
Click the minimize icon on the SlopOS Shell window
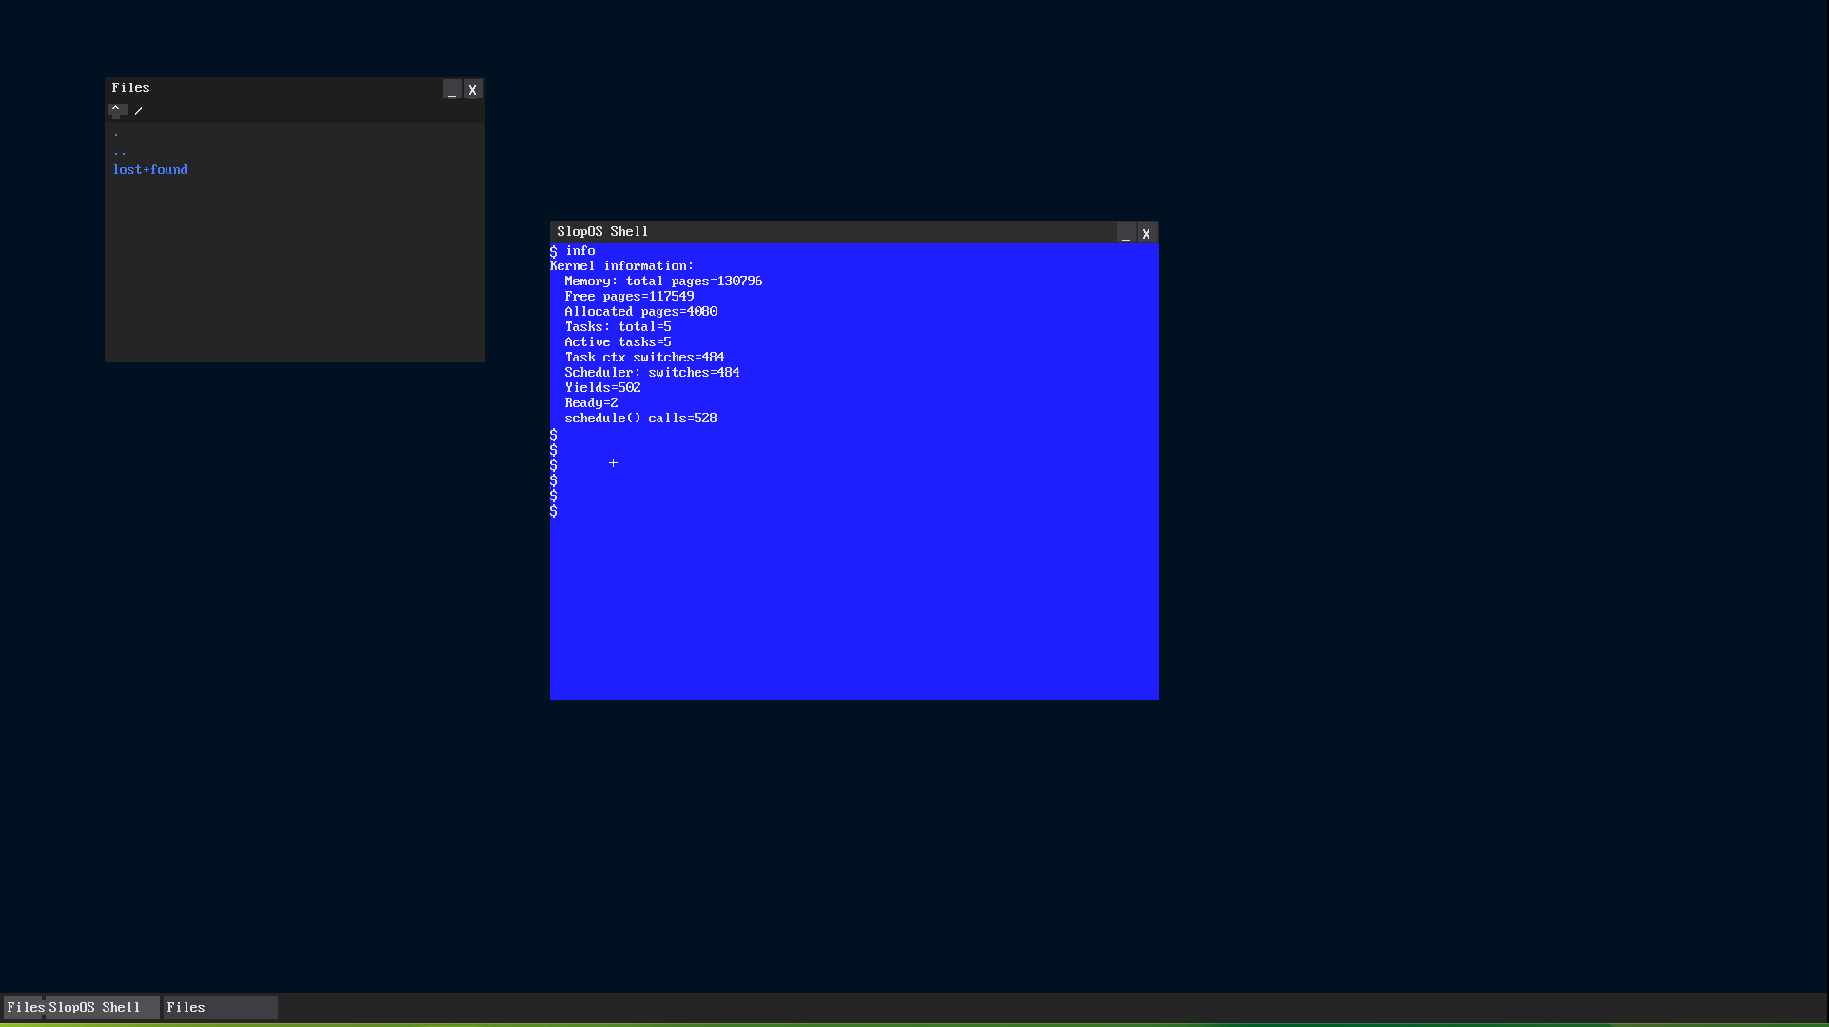coord(1125,233)
